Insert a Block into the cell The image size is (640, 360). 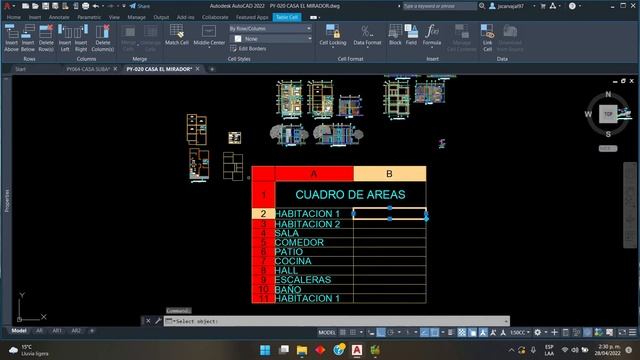395,35
